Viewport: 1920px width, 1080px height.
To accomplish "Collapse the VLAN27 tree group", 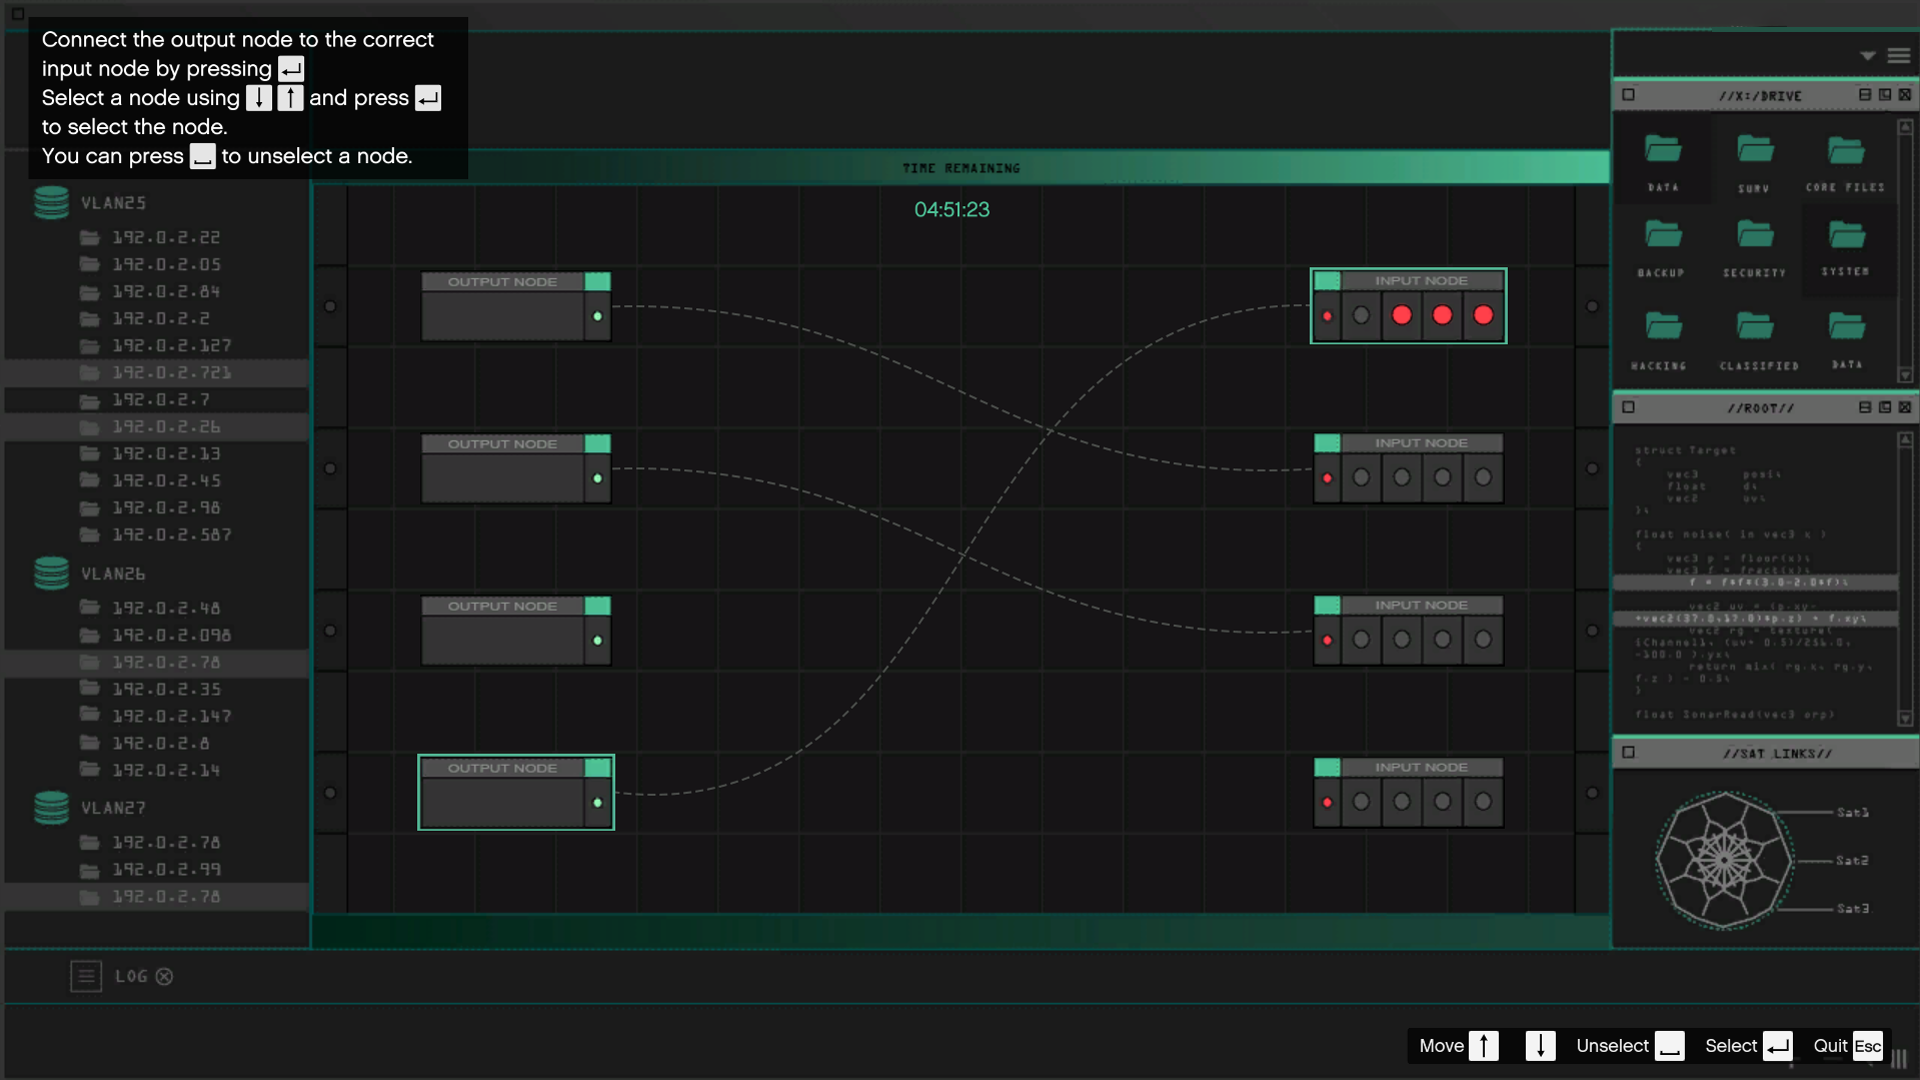I will tap(113, 808).
